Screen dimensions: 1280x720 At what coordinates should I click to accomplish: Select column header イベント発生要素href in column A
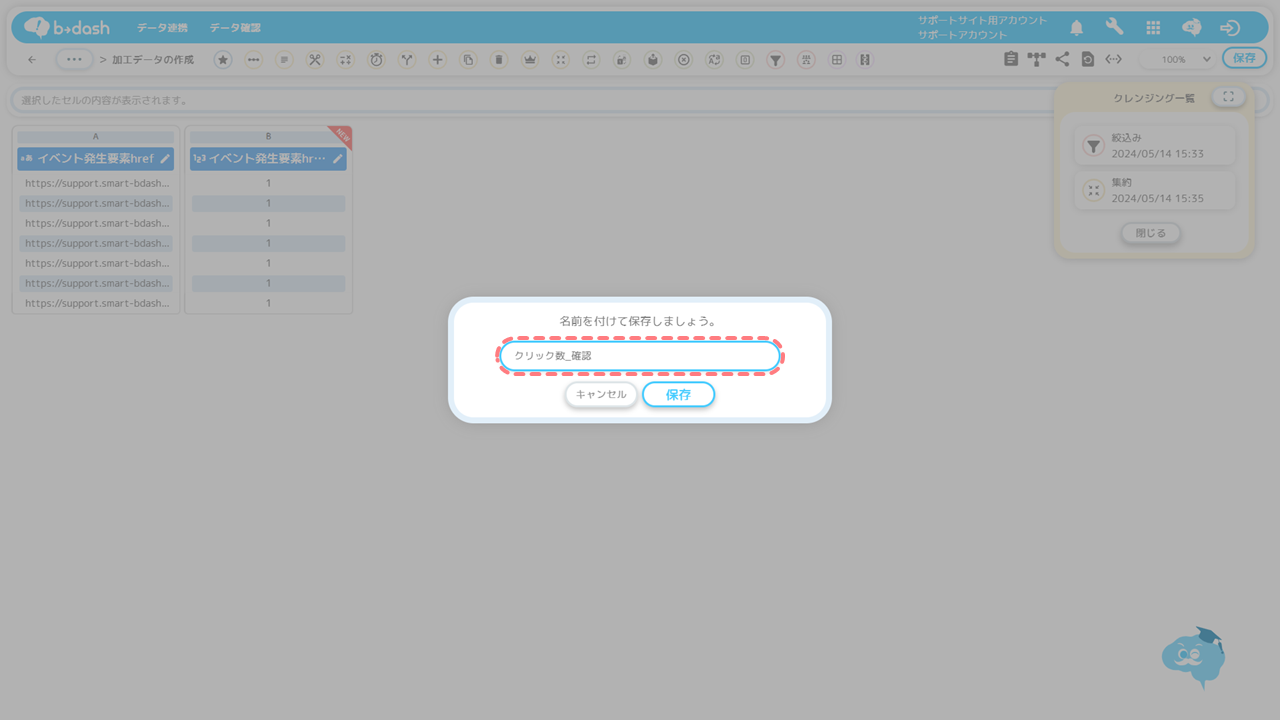95,158
